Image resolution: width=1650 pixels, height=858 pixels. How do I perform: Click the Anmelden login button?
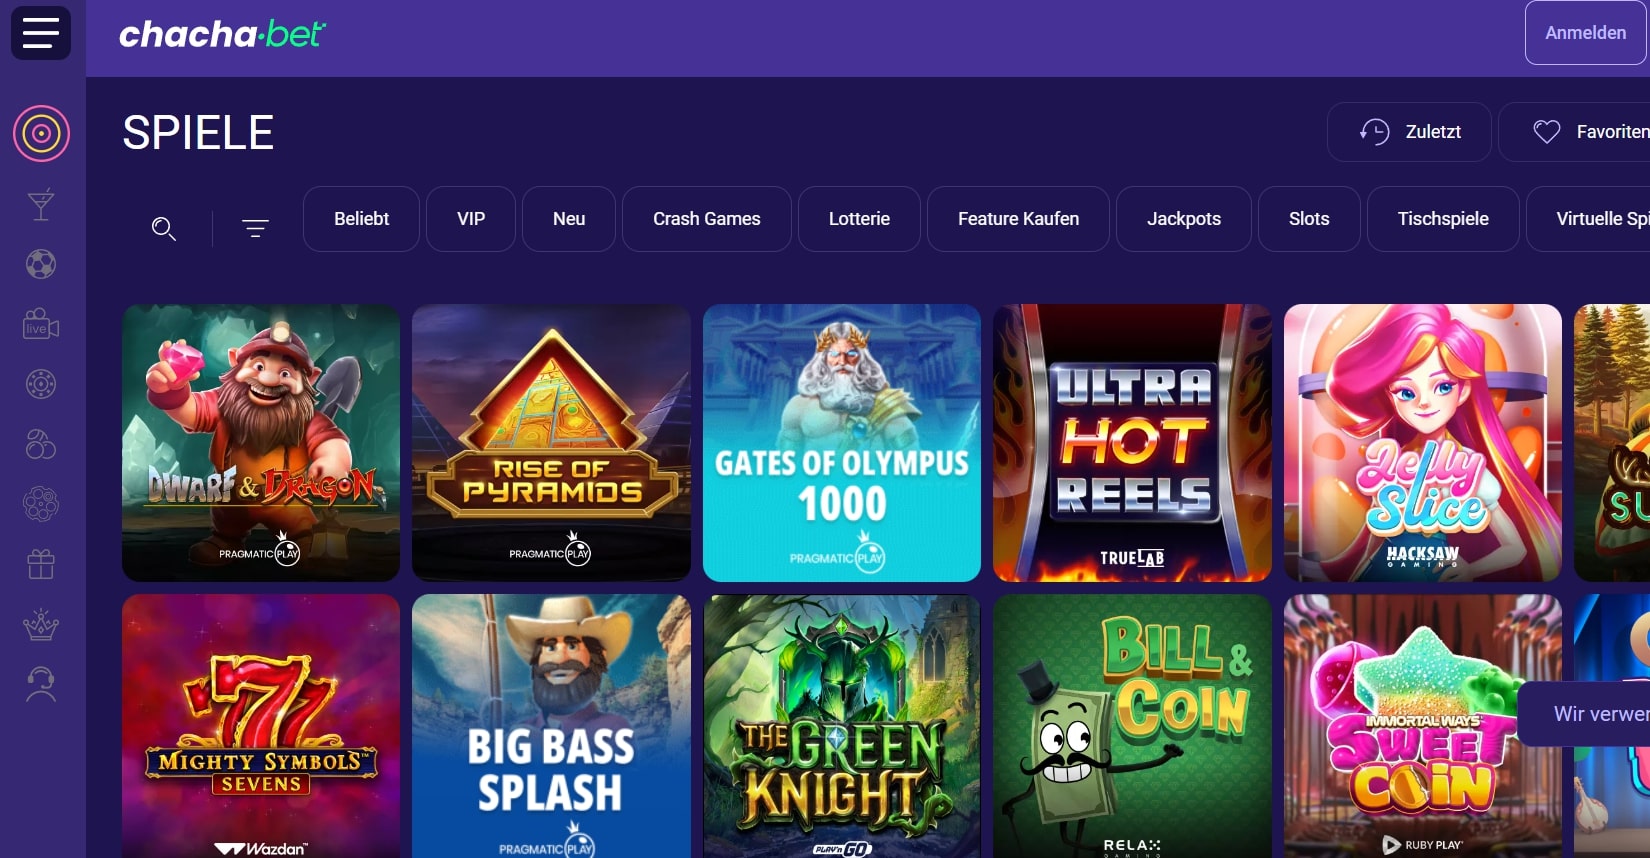tap(1586, 33)
